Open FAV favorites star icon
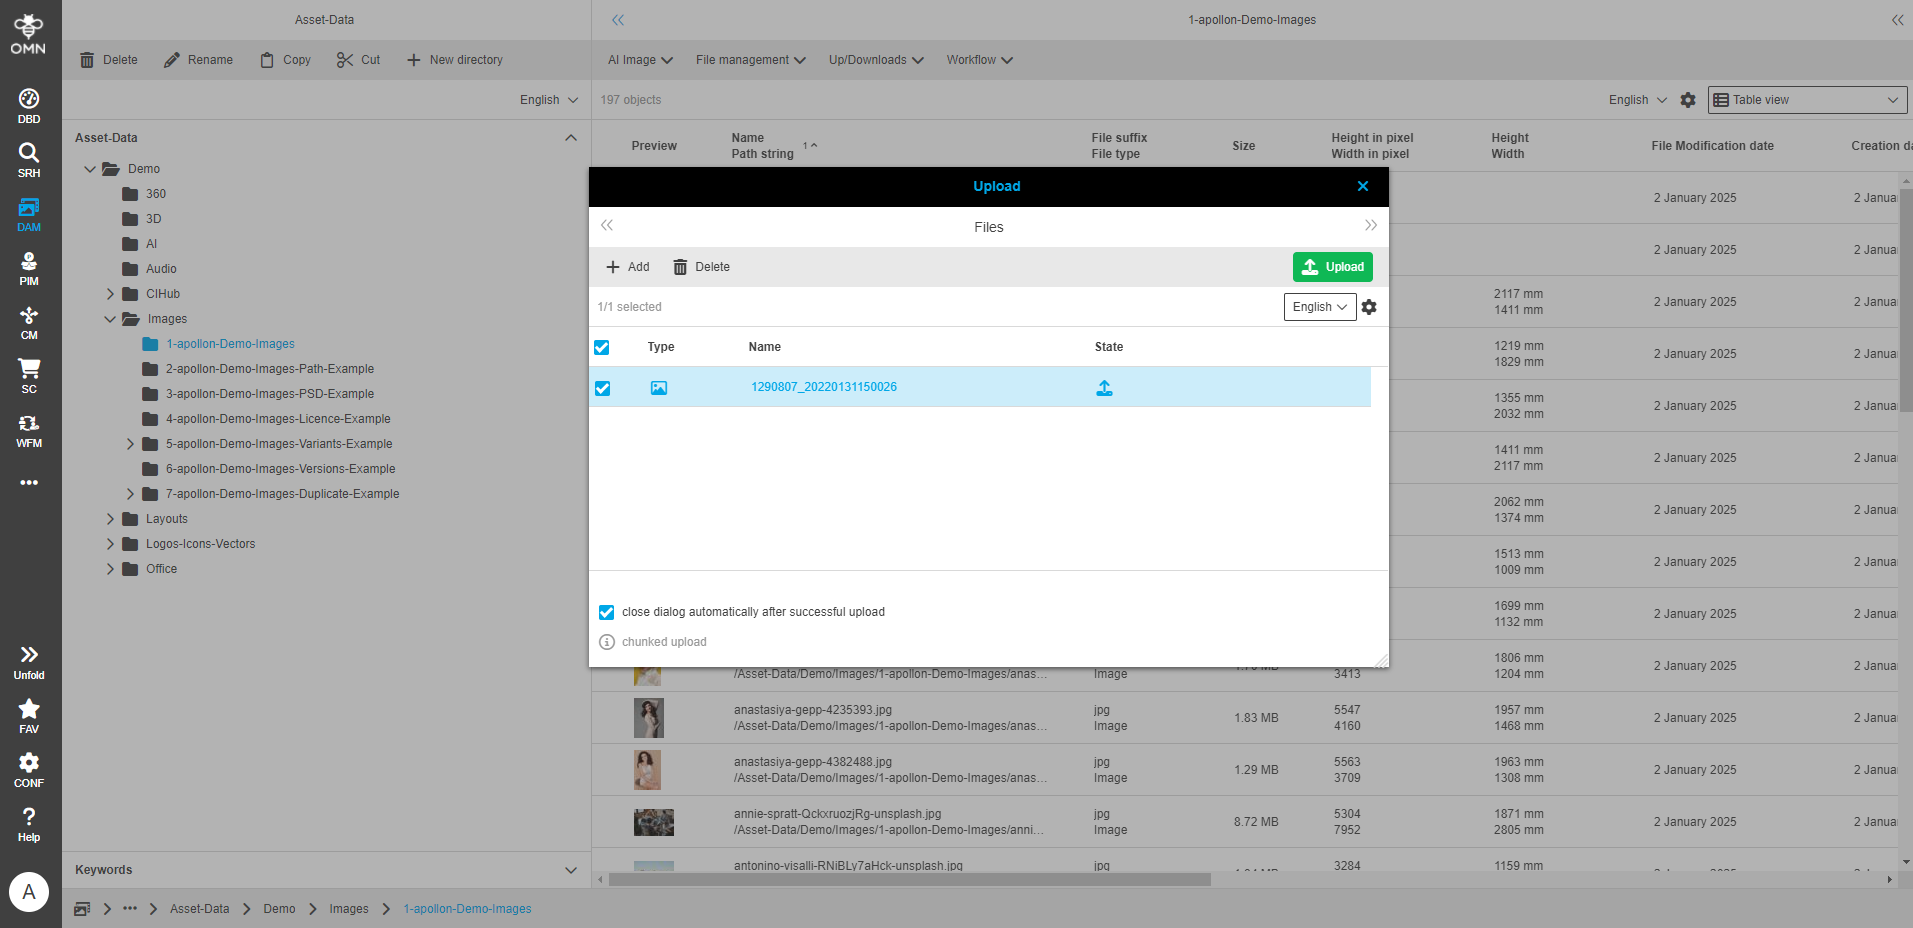Image resolution: width=1913 pixels, height=928 pixels. tap(29, 715)
